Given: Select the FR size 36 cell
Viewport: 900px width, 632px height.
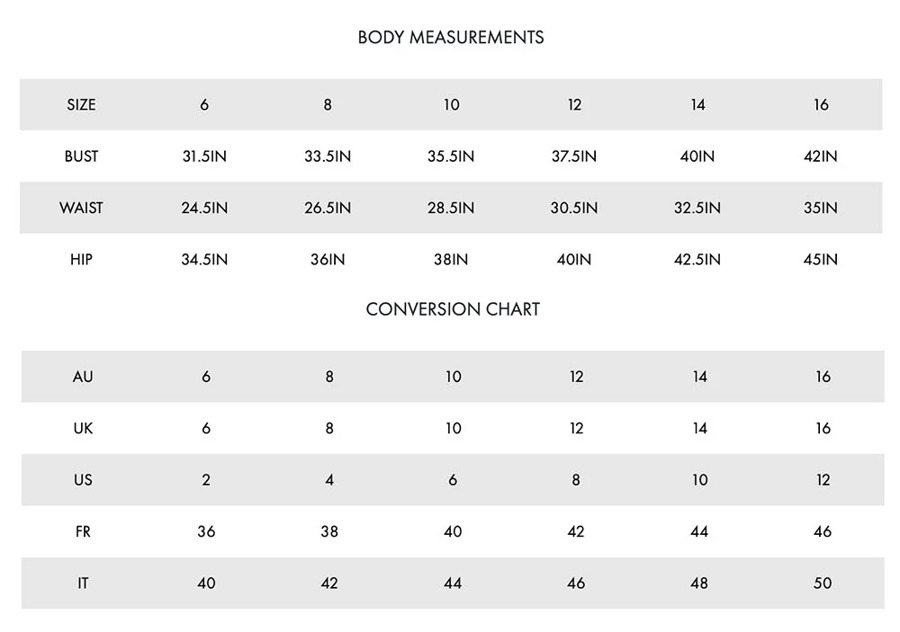Looking at the screenshot, I should pyautogui.click(x=206, y=532).
